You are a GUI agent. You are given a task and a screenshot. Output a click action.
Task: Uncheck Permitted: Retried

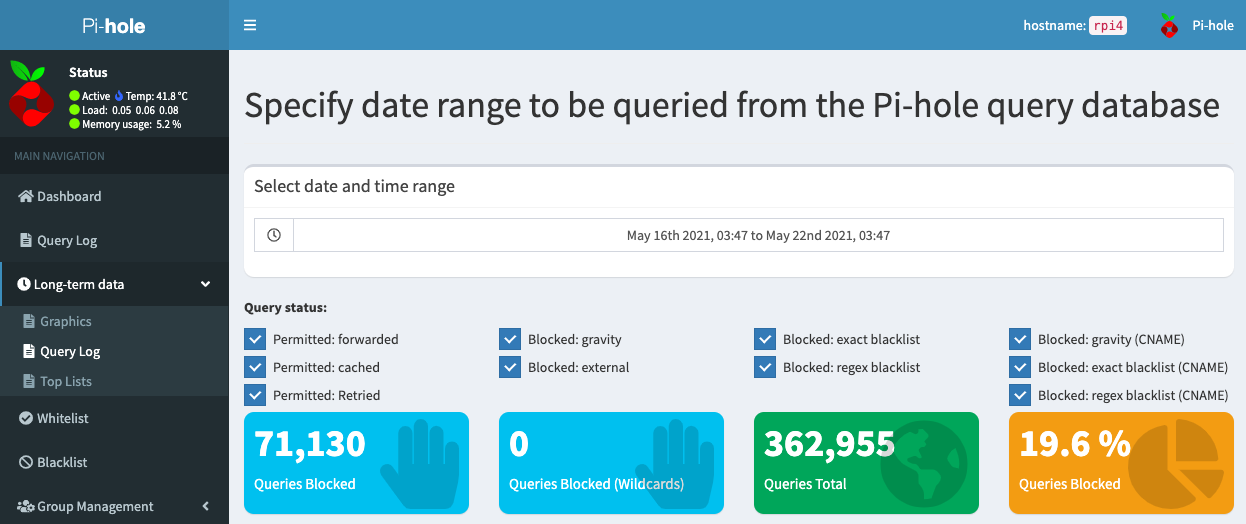254,395
